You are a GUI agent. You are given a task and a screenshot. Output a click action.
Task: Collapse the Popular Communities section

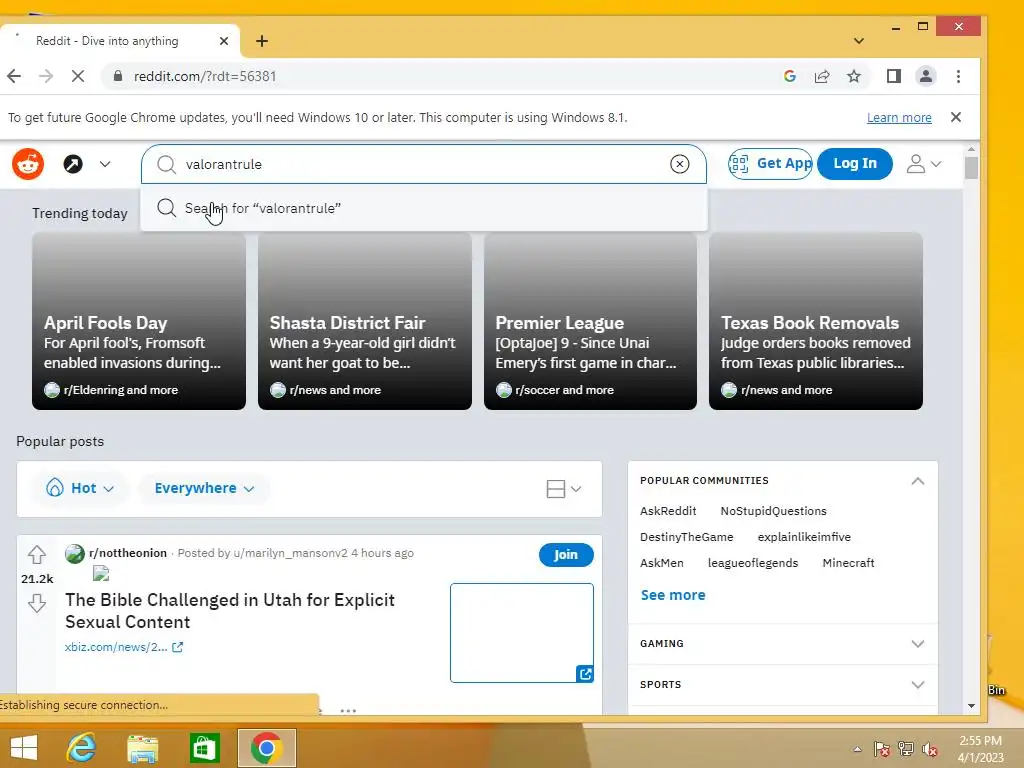click(x=918, y=481)
